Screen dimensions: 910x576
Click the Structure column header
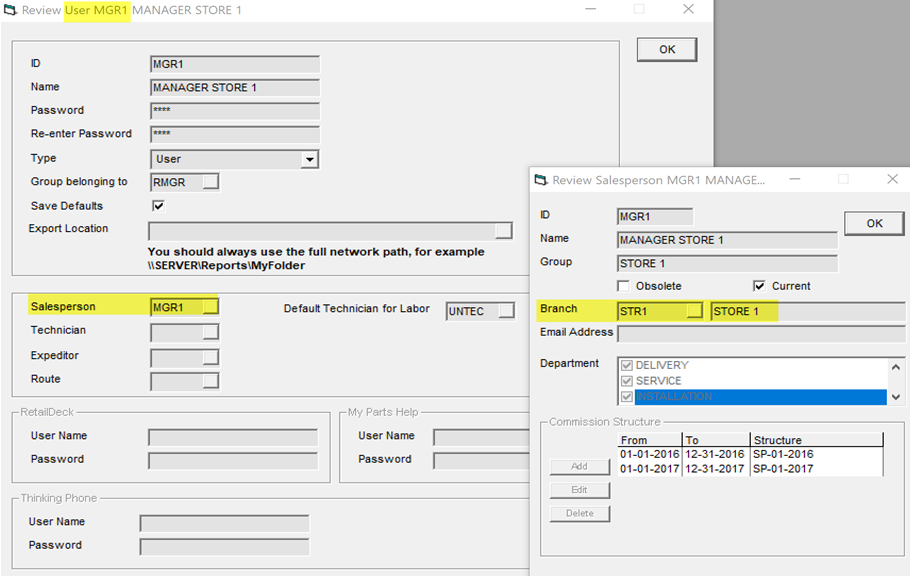(817, 440)
